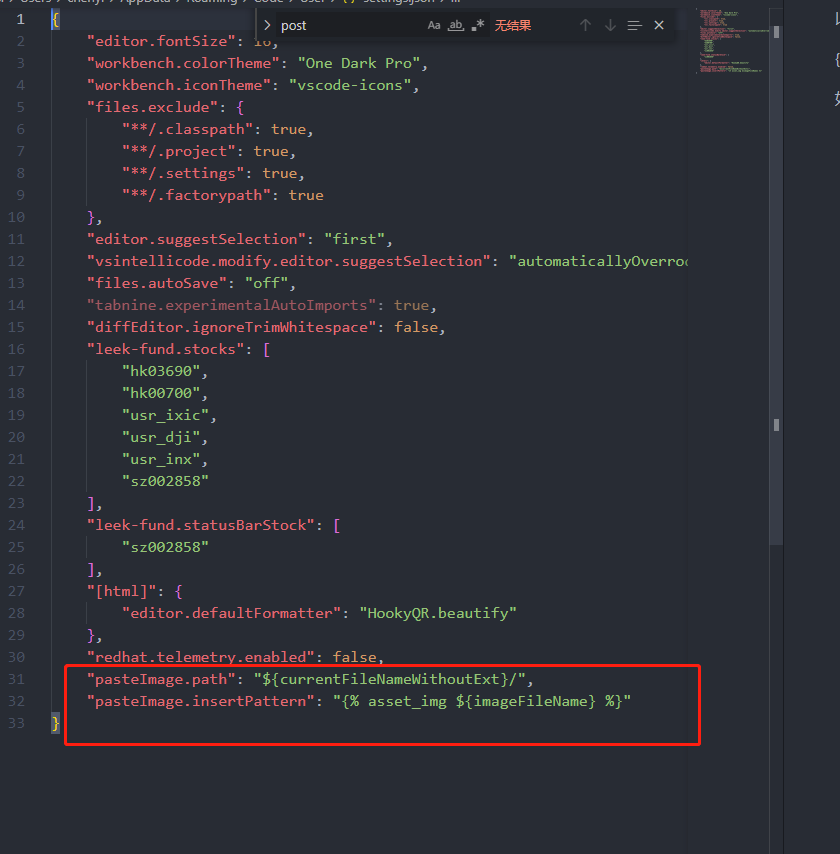Toggle Find in Selection icon
The image size is (840, 854).
pyautogui.click(x=634, y=25)
